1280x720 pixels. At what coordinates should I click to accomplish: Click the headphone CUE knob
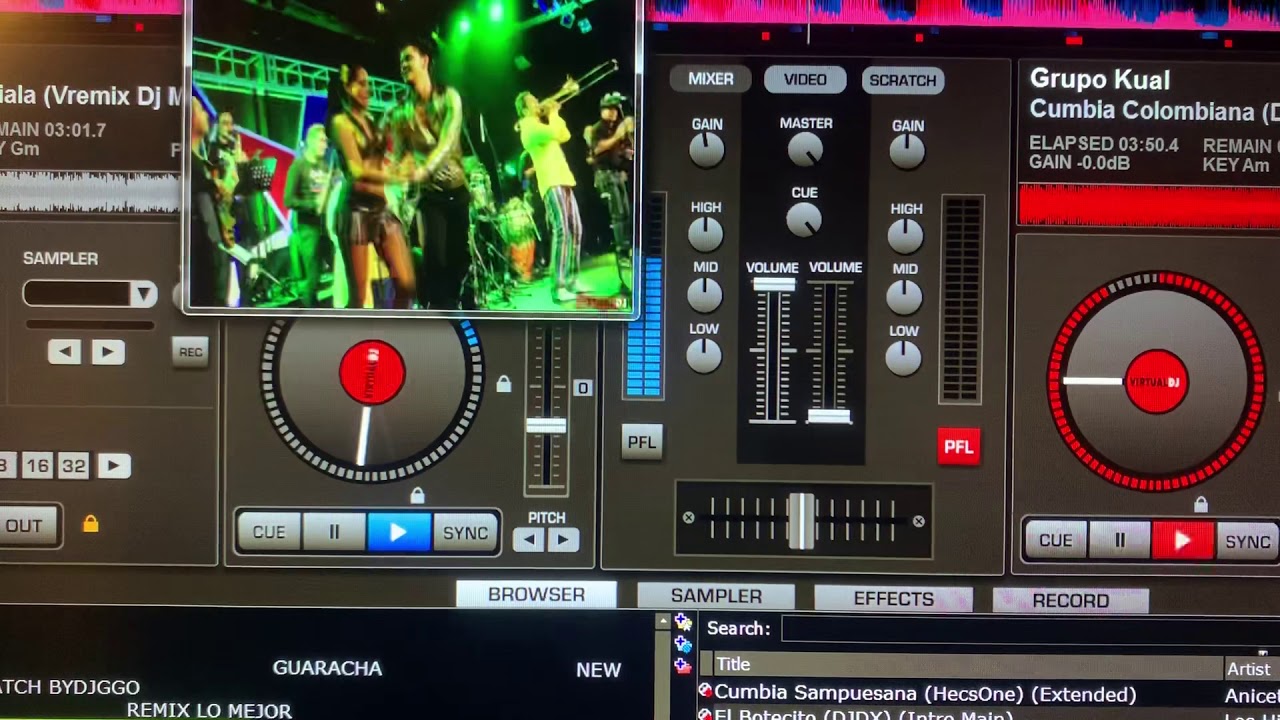click(x=804, y=220)
